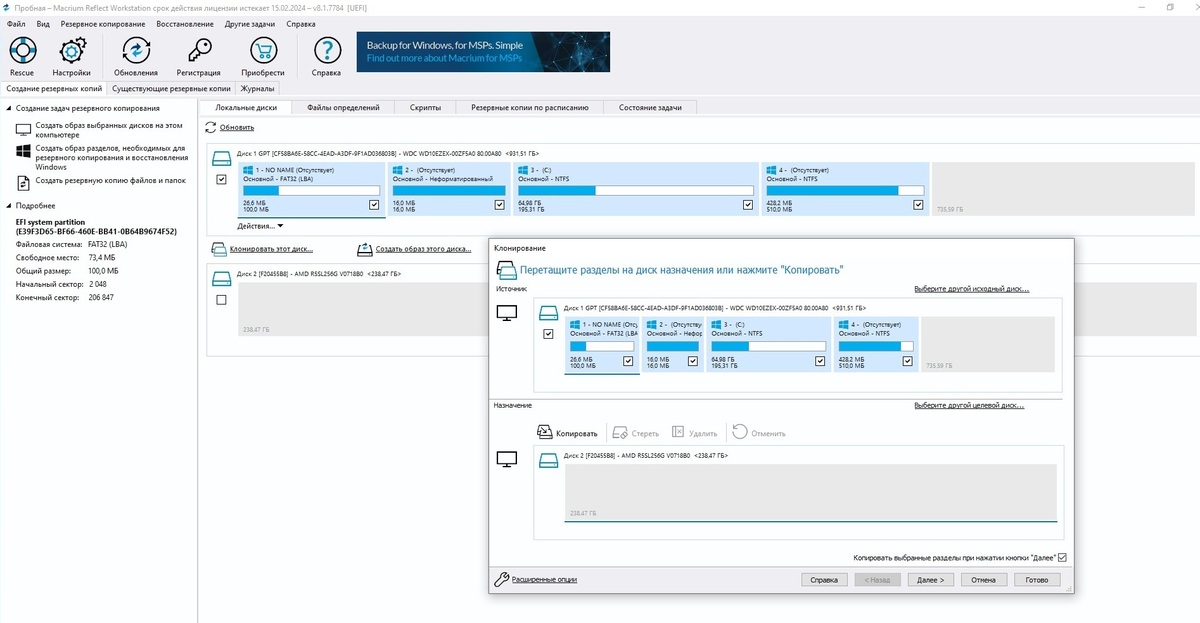
Task: Uncheck partition 4 NTFS in main window
Action: pyautogui.click(x=918, y=205)
